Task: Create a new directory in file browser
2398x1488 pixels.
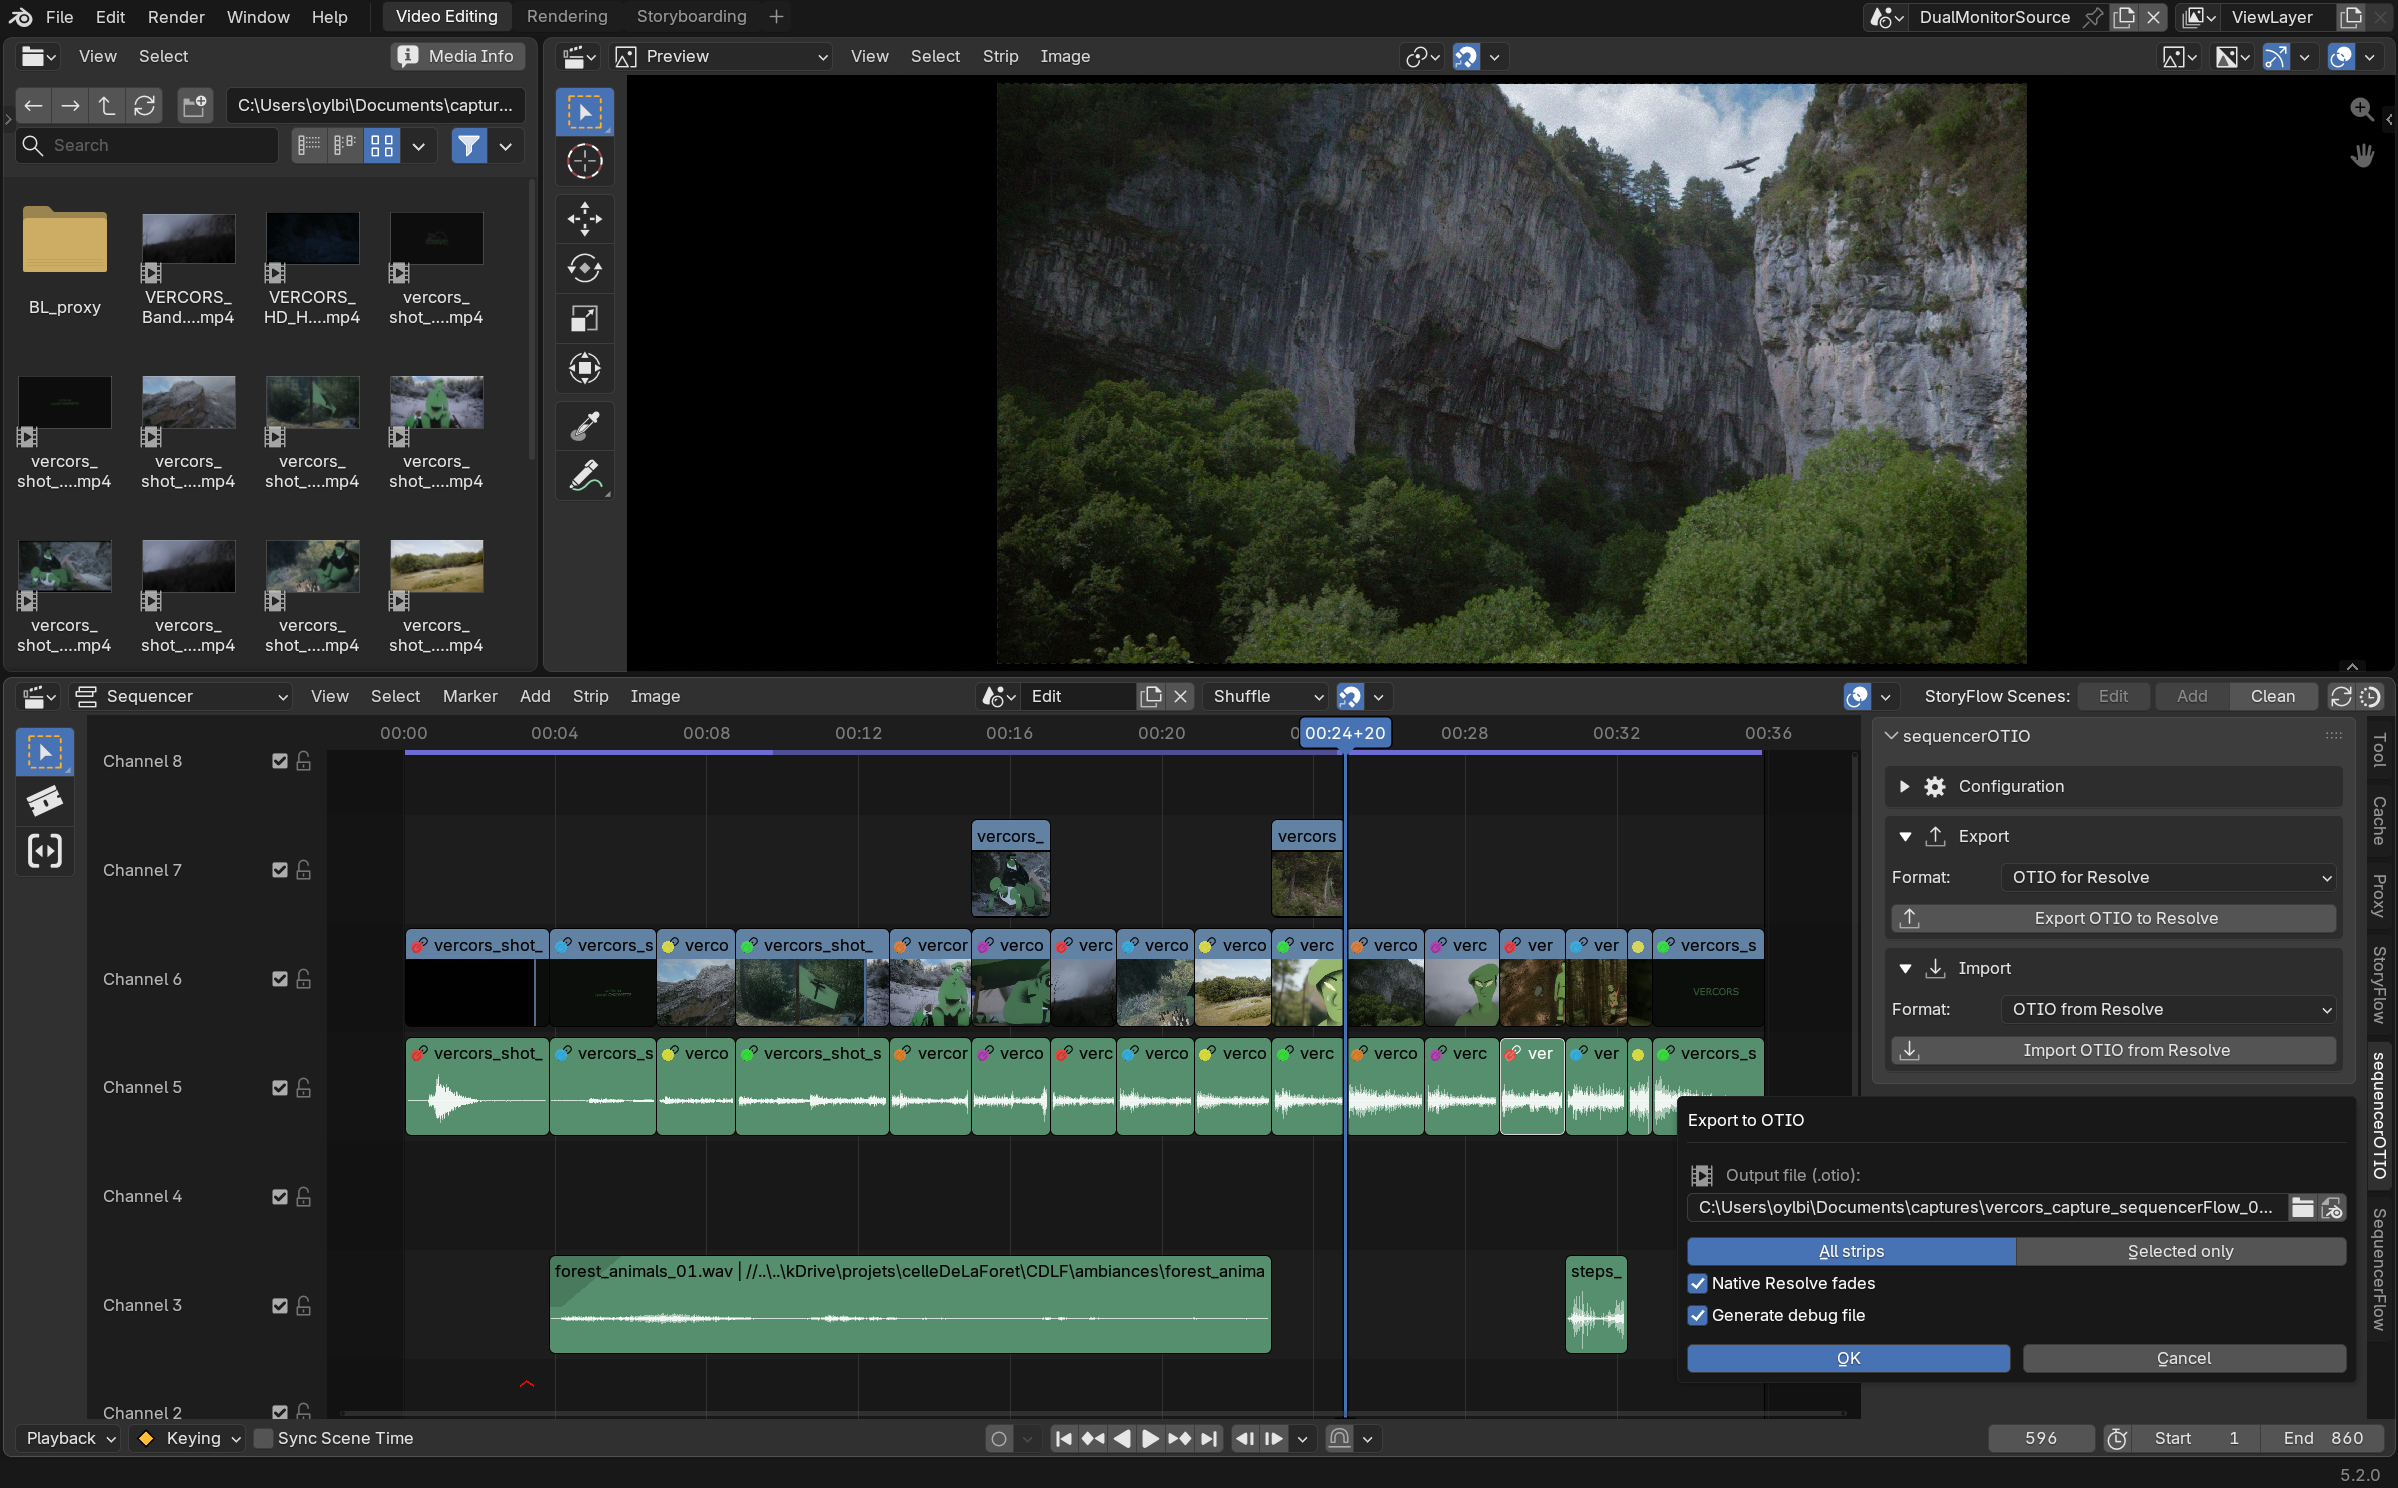Action: point(195,105)
